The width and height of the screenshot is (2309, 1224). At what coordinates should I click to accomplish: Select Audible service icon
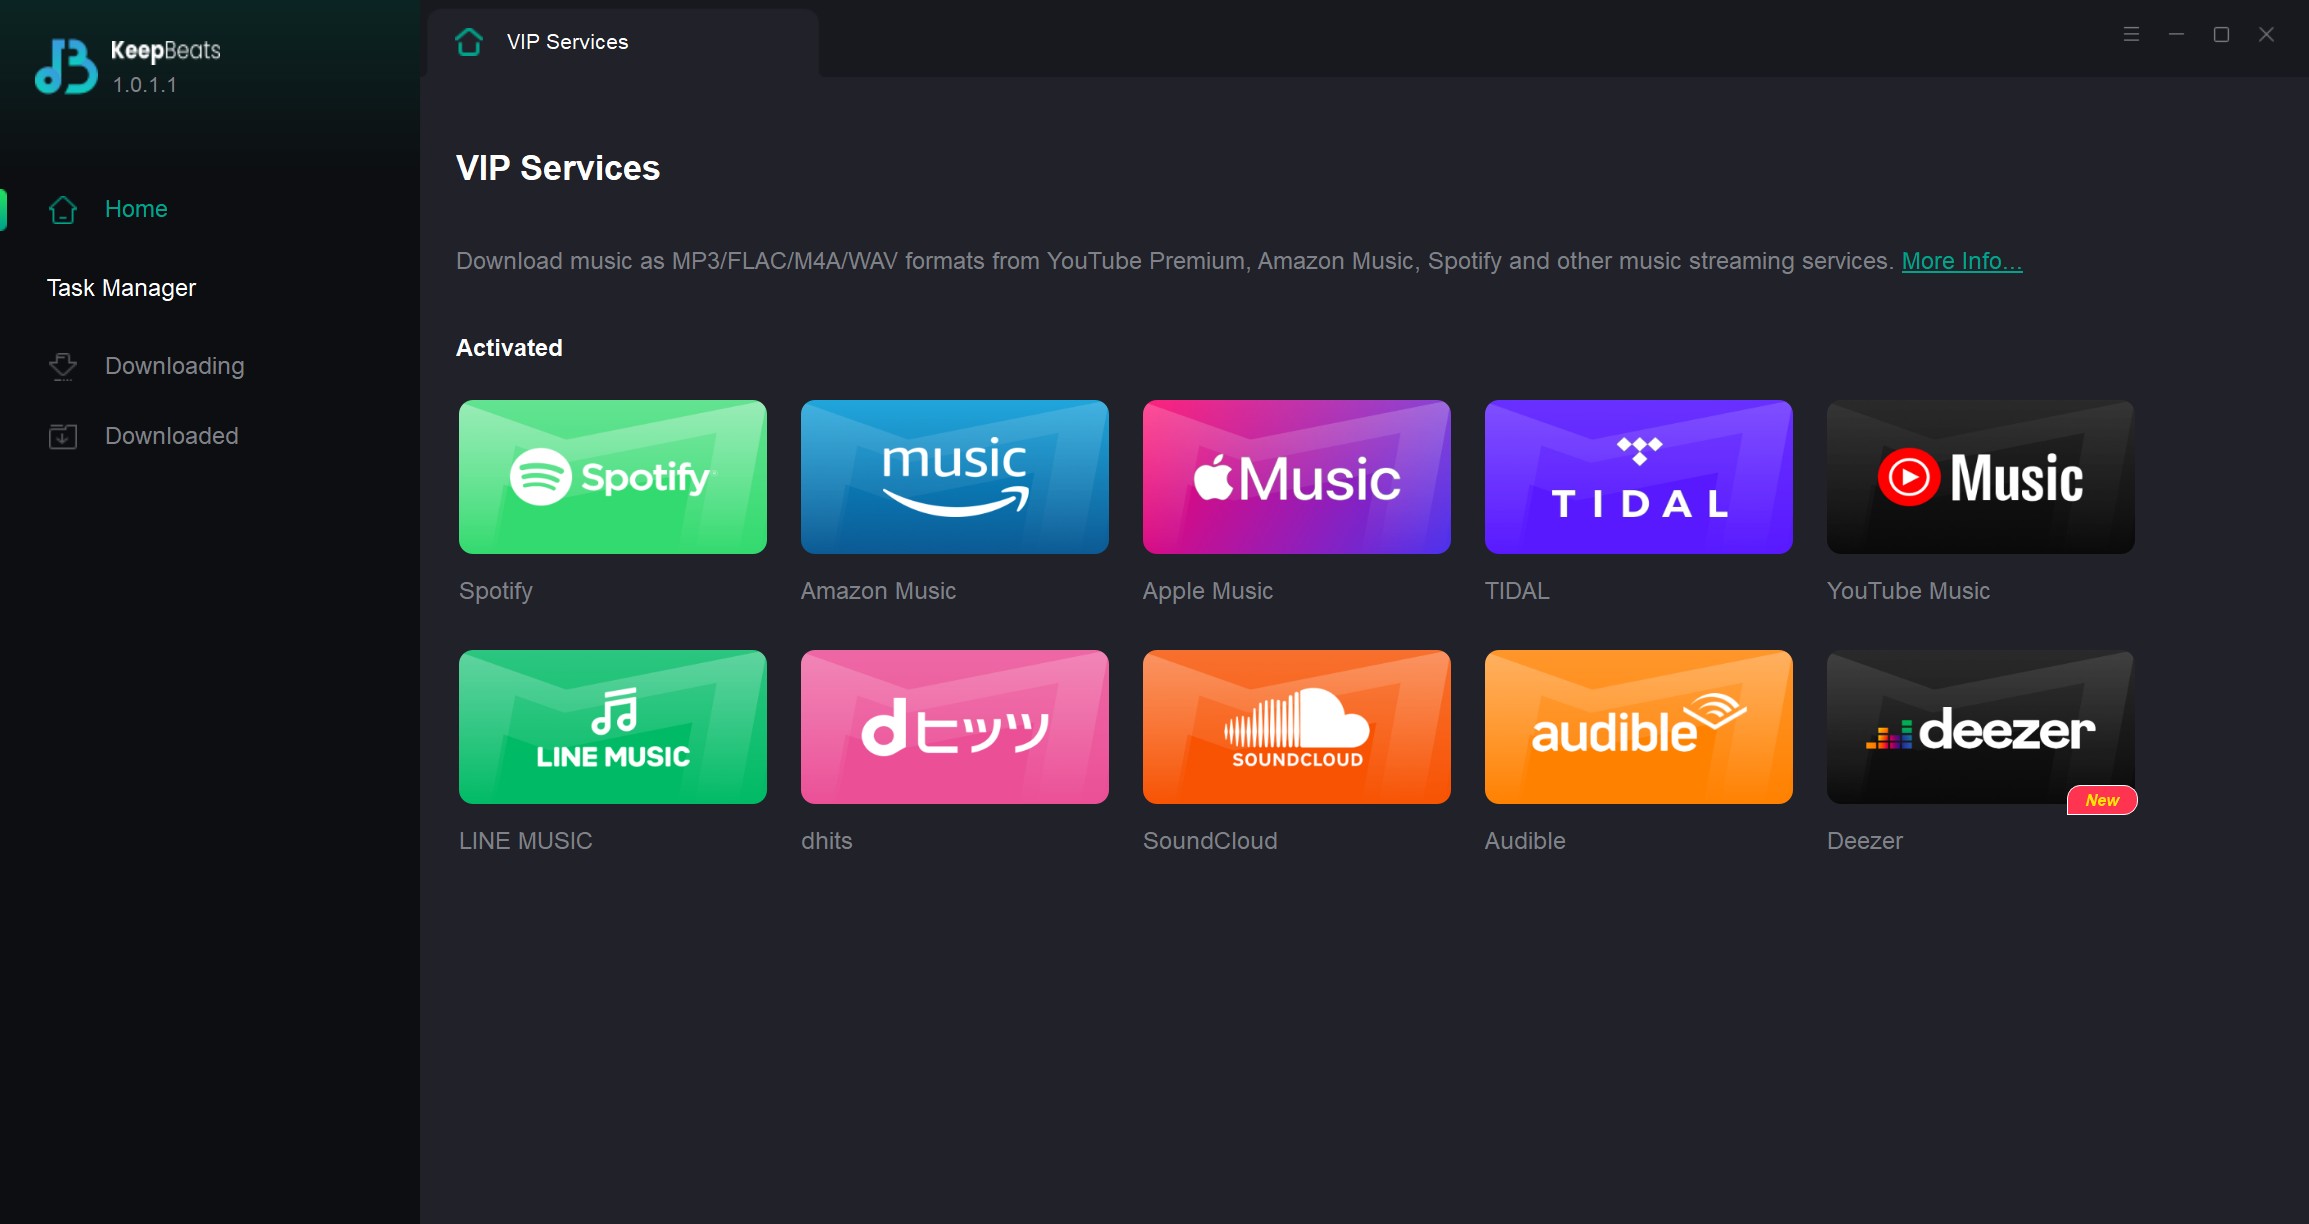1639,728
